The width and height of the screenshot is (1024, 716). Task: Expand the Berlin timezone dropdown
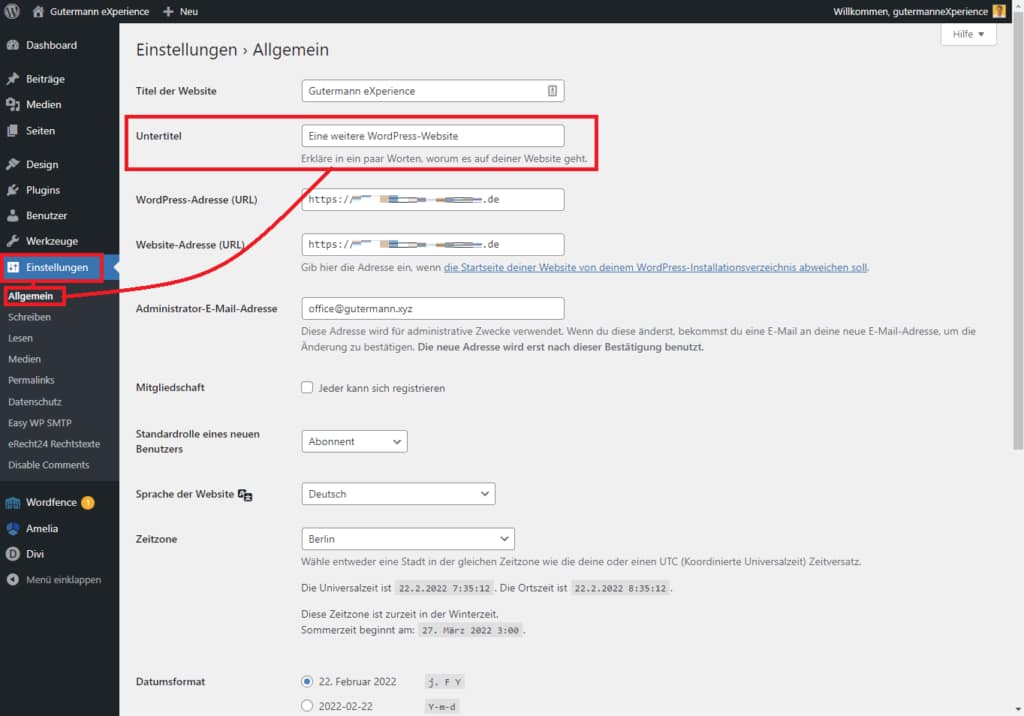pyautogui.click(x=407, y=538)
